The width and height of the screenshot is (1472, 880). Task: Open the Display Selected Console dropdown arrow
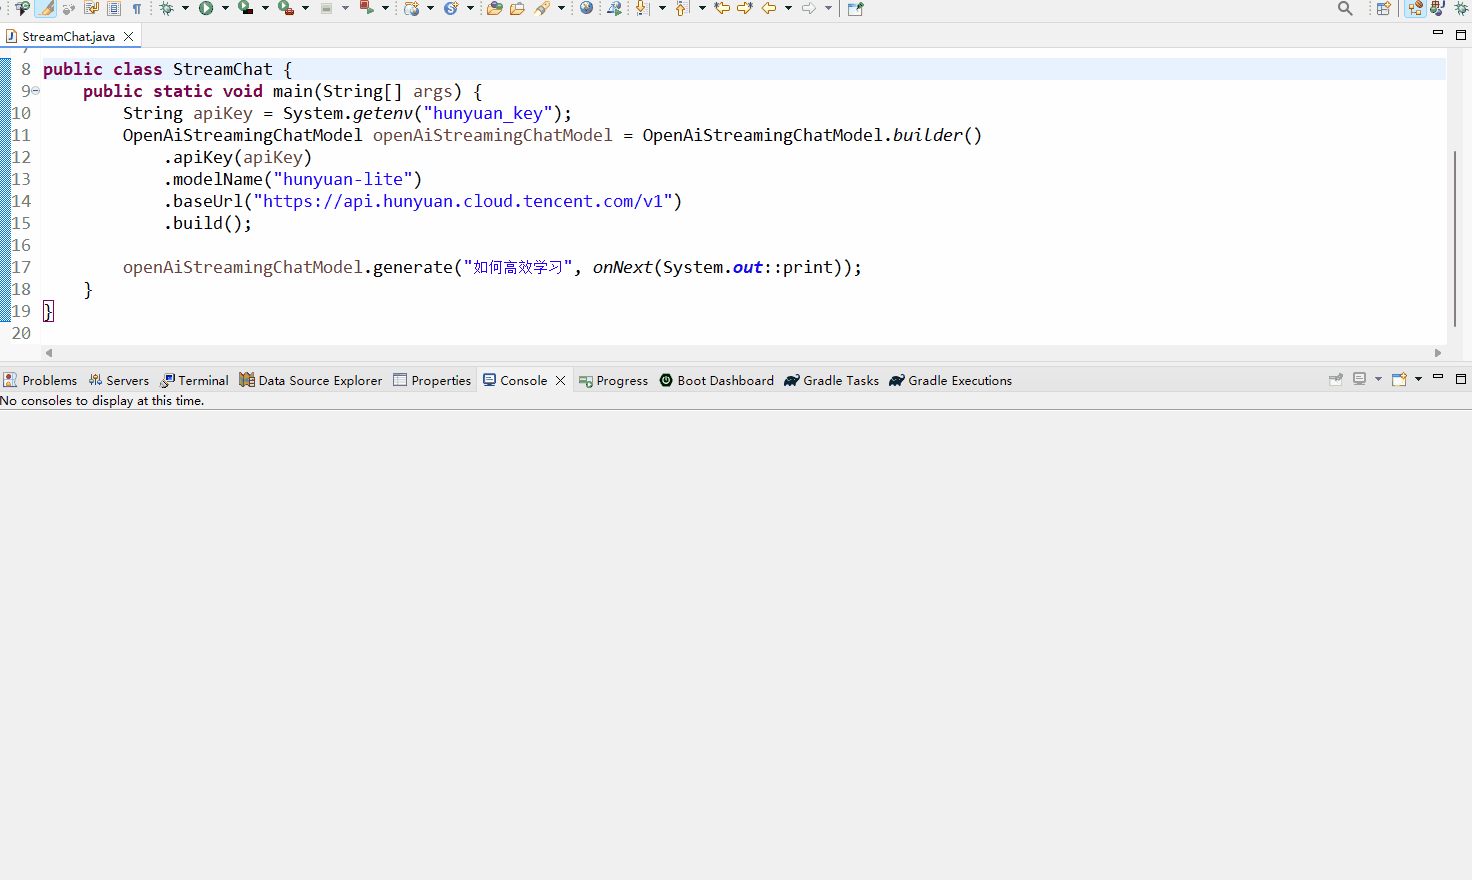pyautogui.click(x=1378, y=379)
